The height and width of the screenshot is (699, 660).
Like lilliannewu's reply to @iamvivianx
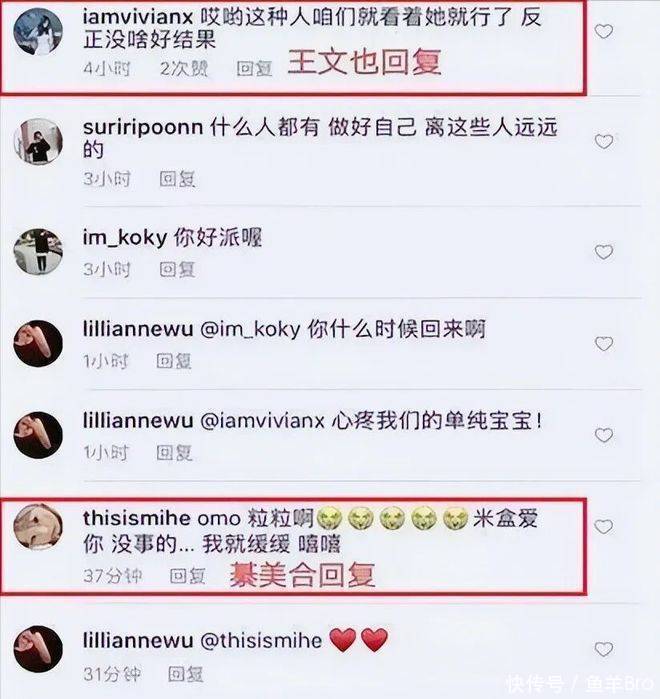[x=604, y=435]
